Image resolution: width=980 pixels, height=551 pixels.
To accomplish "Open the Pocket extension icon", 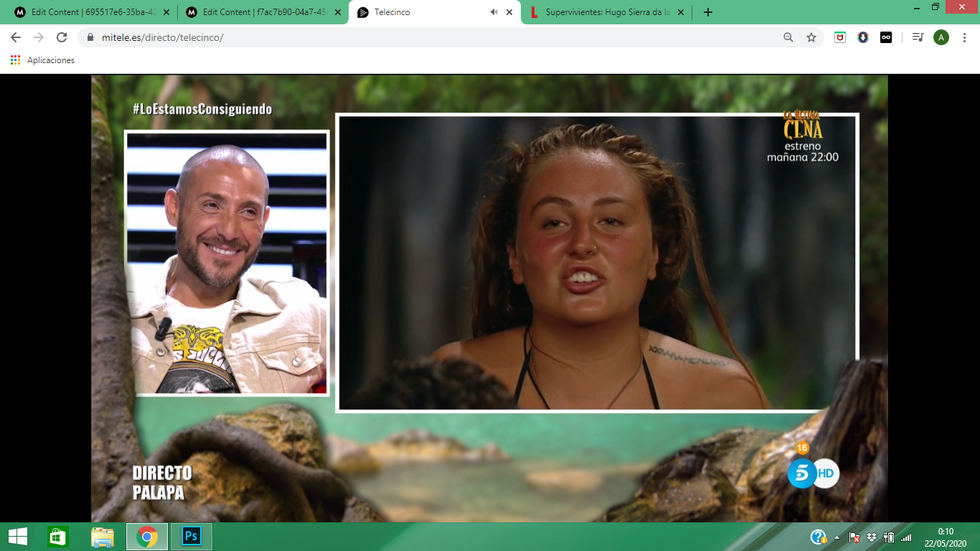I will [840, 37].
